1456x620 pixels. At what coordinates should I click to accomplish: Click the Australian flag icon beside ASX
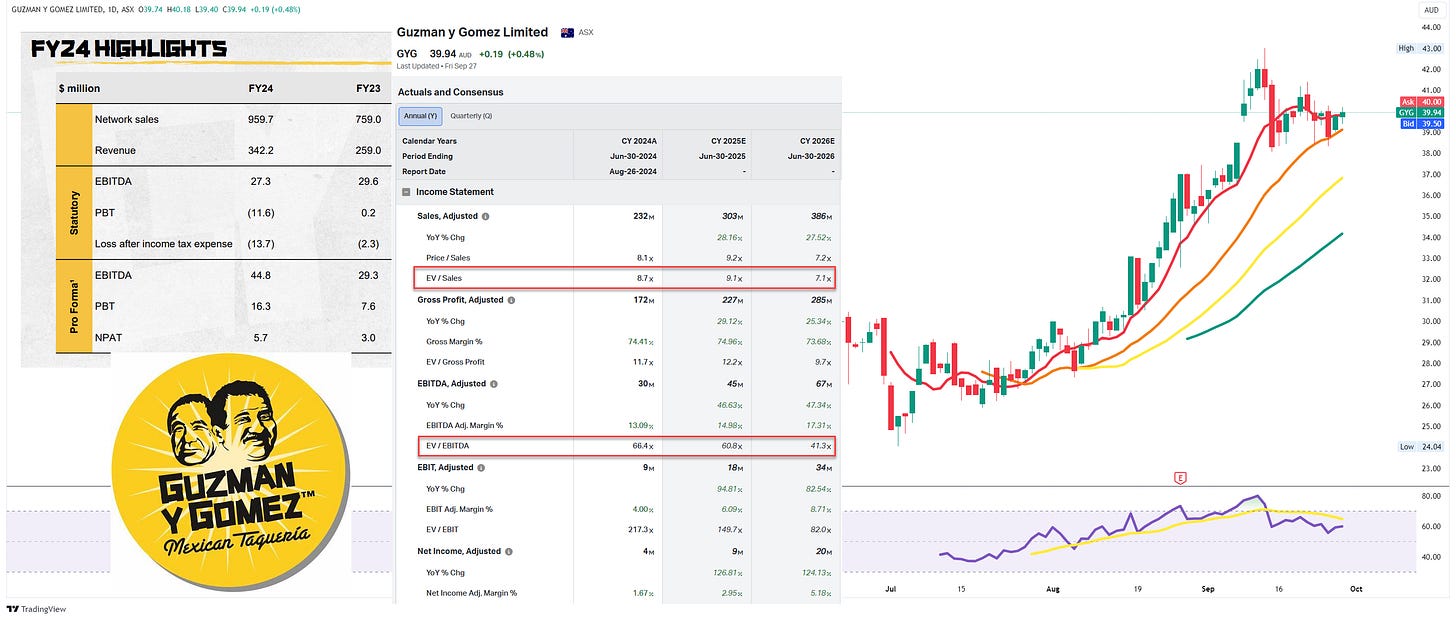pos(567,32)
